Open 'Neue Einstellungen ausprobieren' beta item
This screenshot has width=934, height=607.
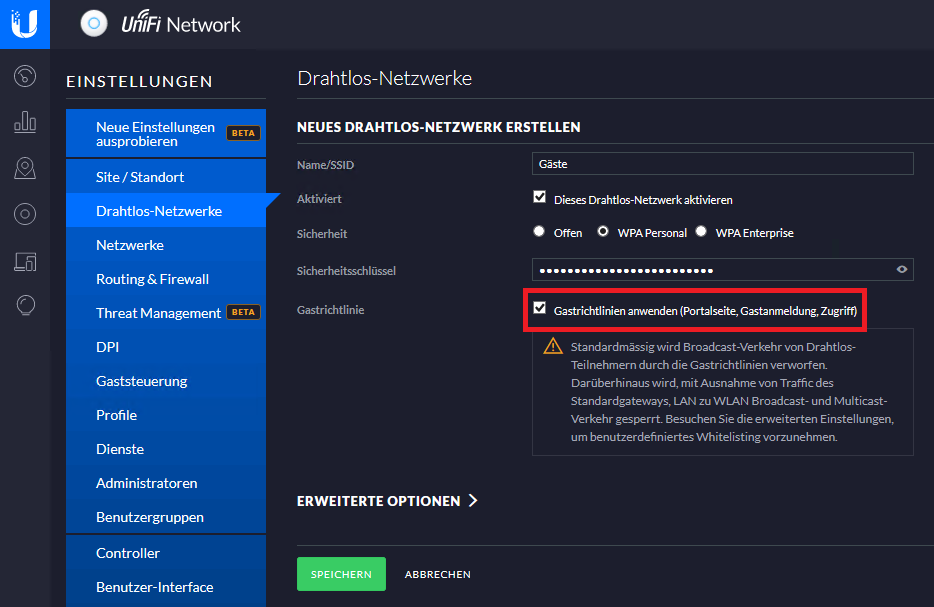point(155,134)
